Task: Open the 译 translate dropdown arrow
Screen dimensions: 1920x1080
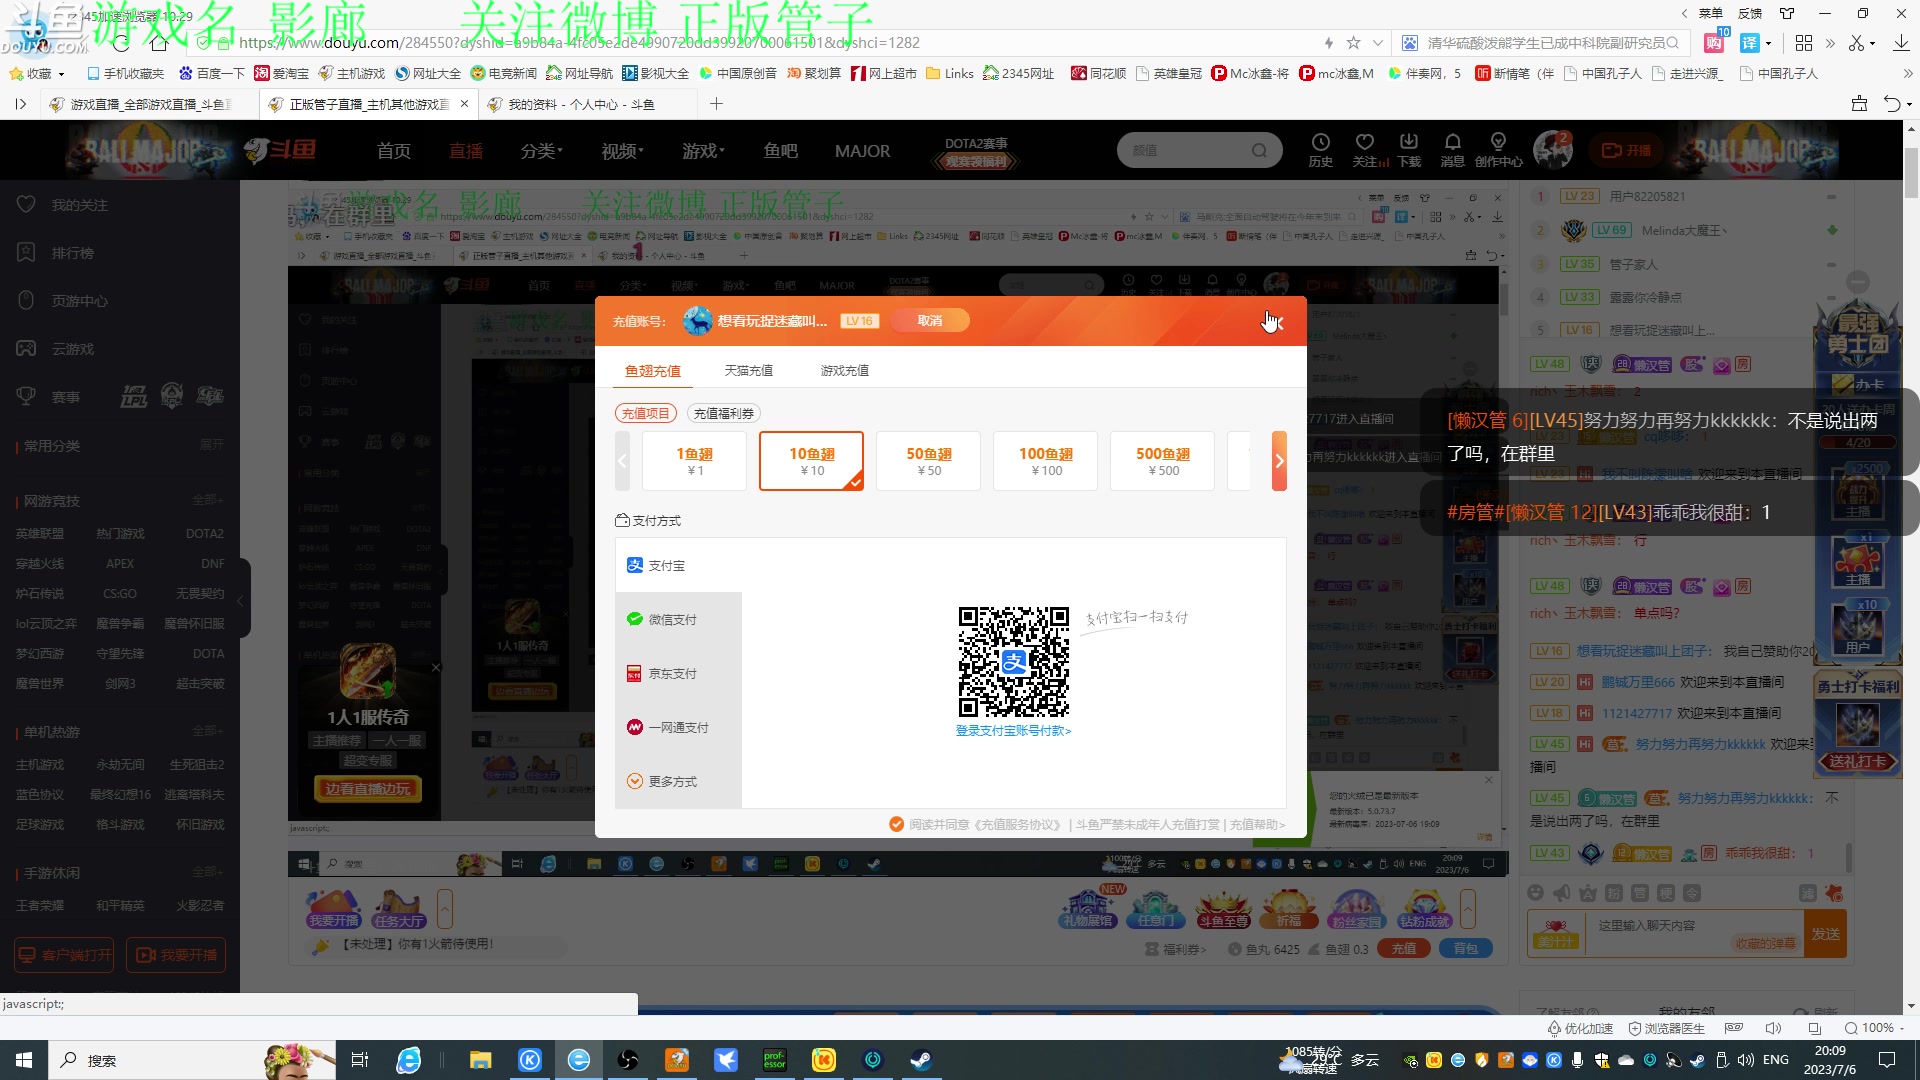Action: [1768, 43]
